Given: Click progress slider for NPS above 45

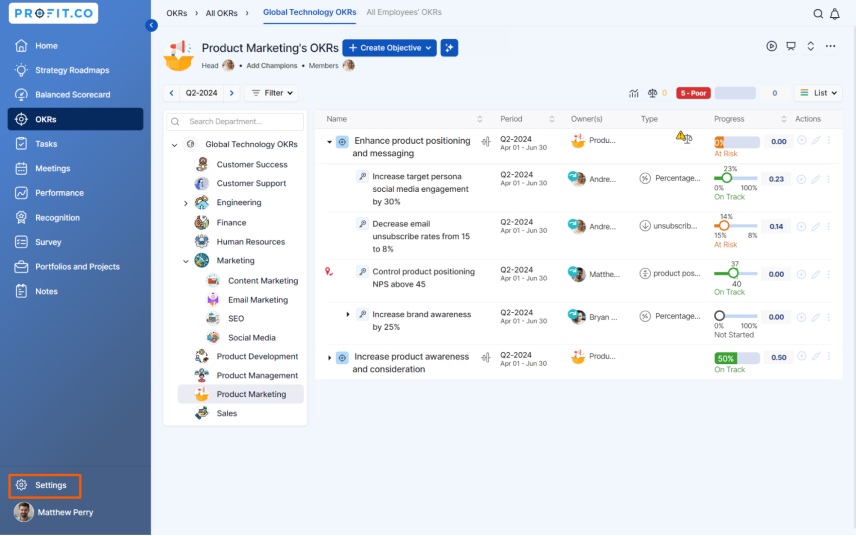Looking at the screenshot, I should [x=735, y=273].
